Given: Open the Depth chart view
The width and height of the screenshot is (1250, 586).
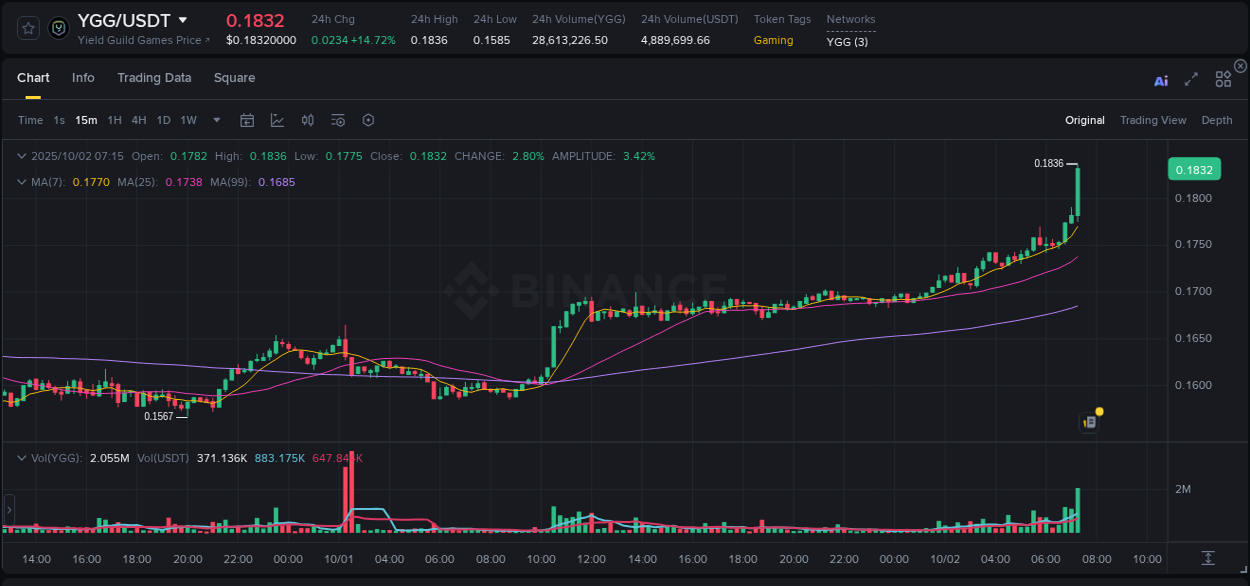Looking at the screenshot, I should pyautogui.click(x=1217, y=120).
